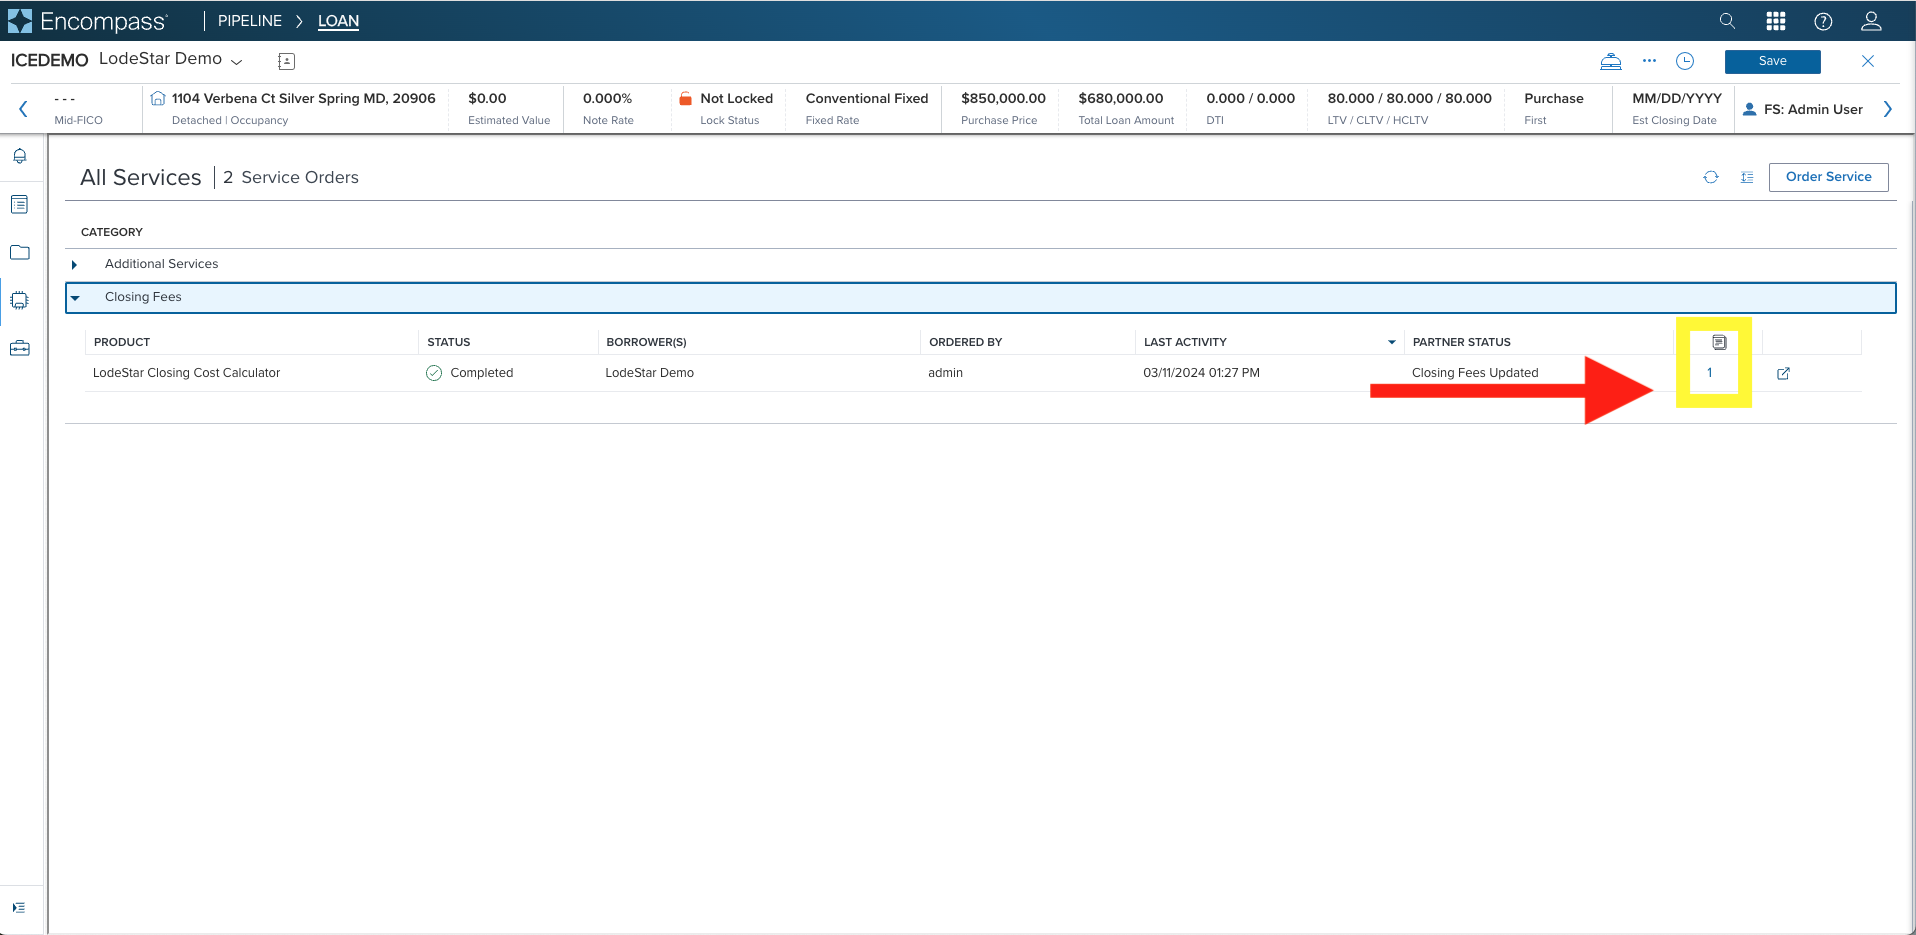Click the 2 Service Orders count text
The image size is (1916, 935).
tap(291, 177)
